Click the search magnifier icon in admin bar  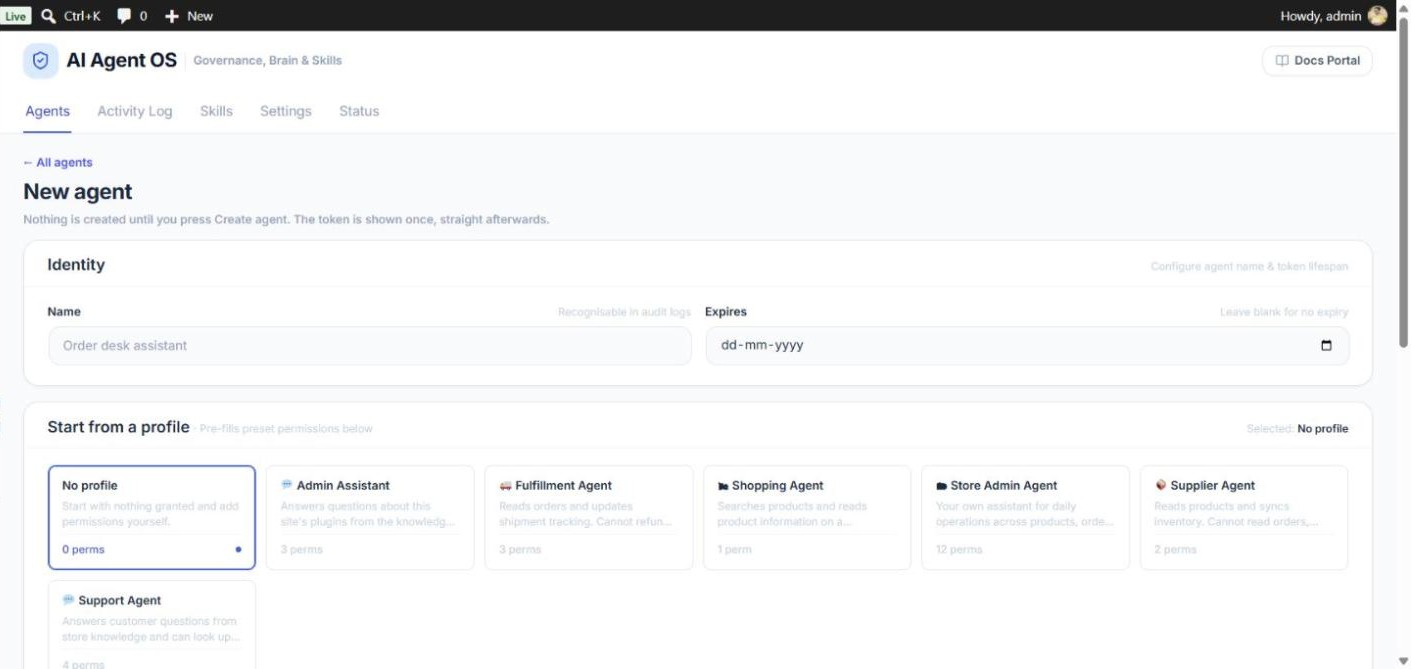tap(48, 15)
